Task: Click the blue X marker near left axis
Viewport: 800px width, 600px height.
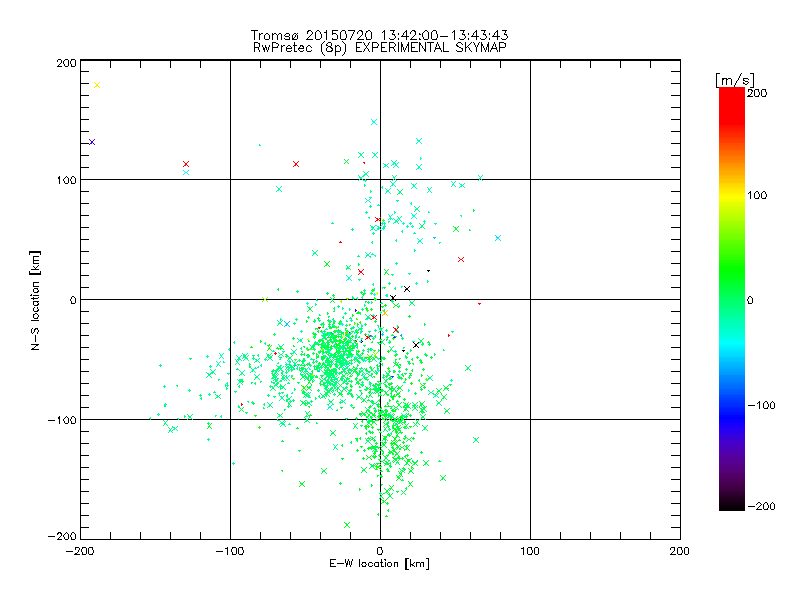Action: click(92, 142)
